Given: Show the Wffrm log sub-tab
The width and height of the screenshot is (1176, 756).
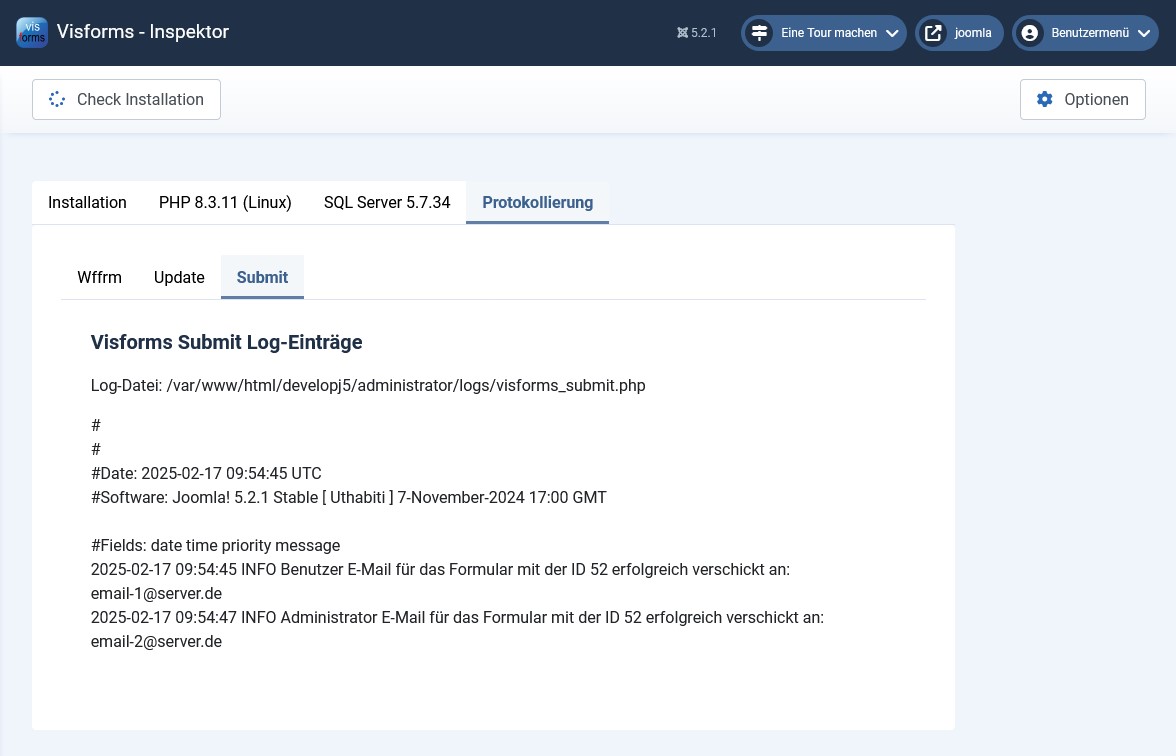Looking at the screenshot, I should point(99,277).
